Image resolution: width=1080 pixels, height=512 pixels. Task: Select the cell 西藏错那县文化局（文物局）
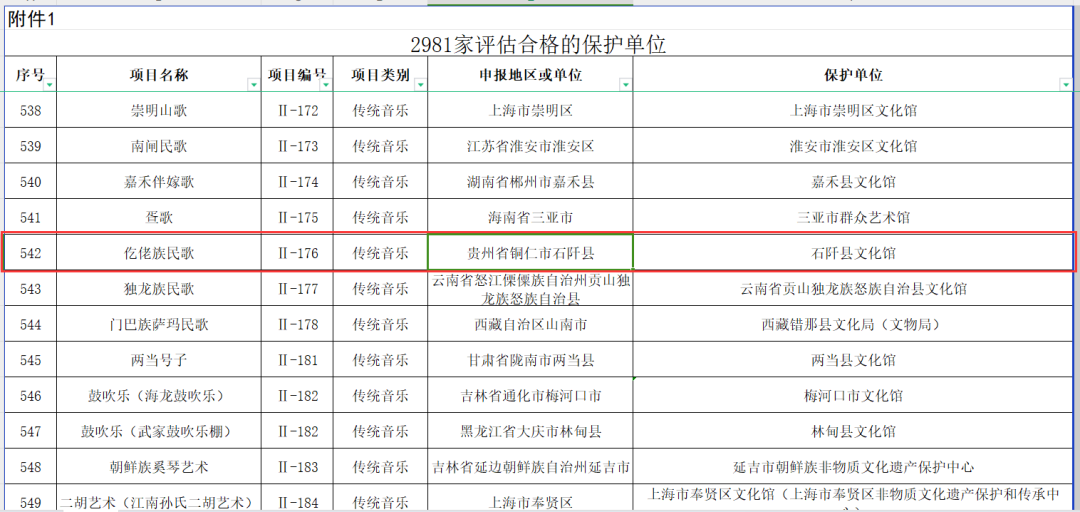[x=853, y=325]
